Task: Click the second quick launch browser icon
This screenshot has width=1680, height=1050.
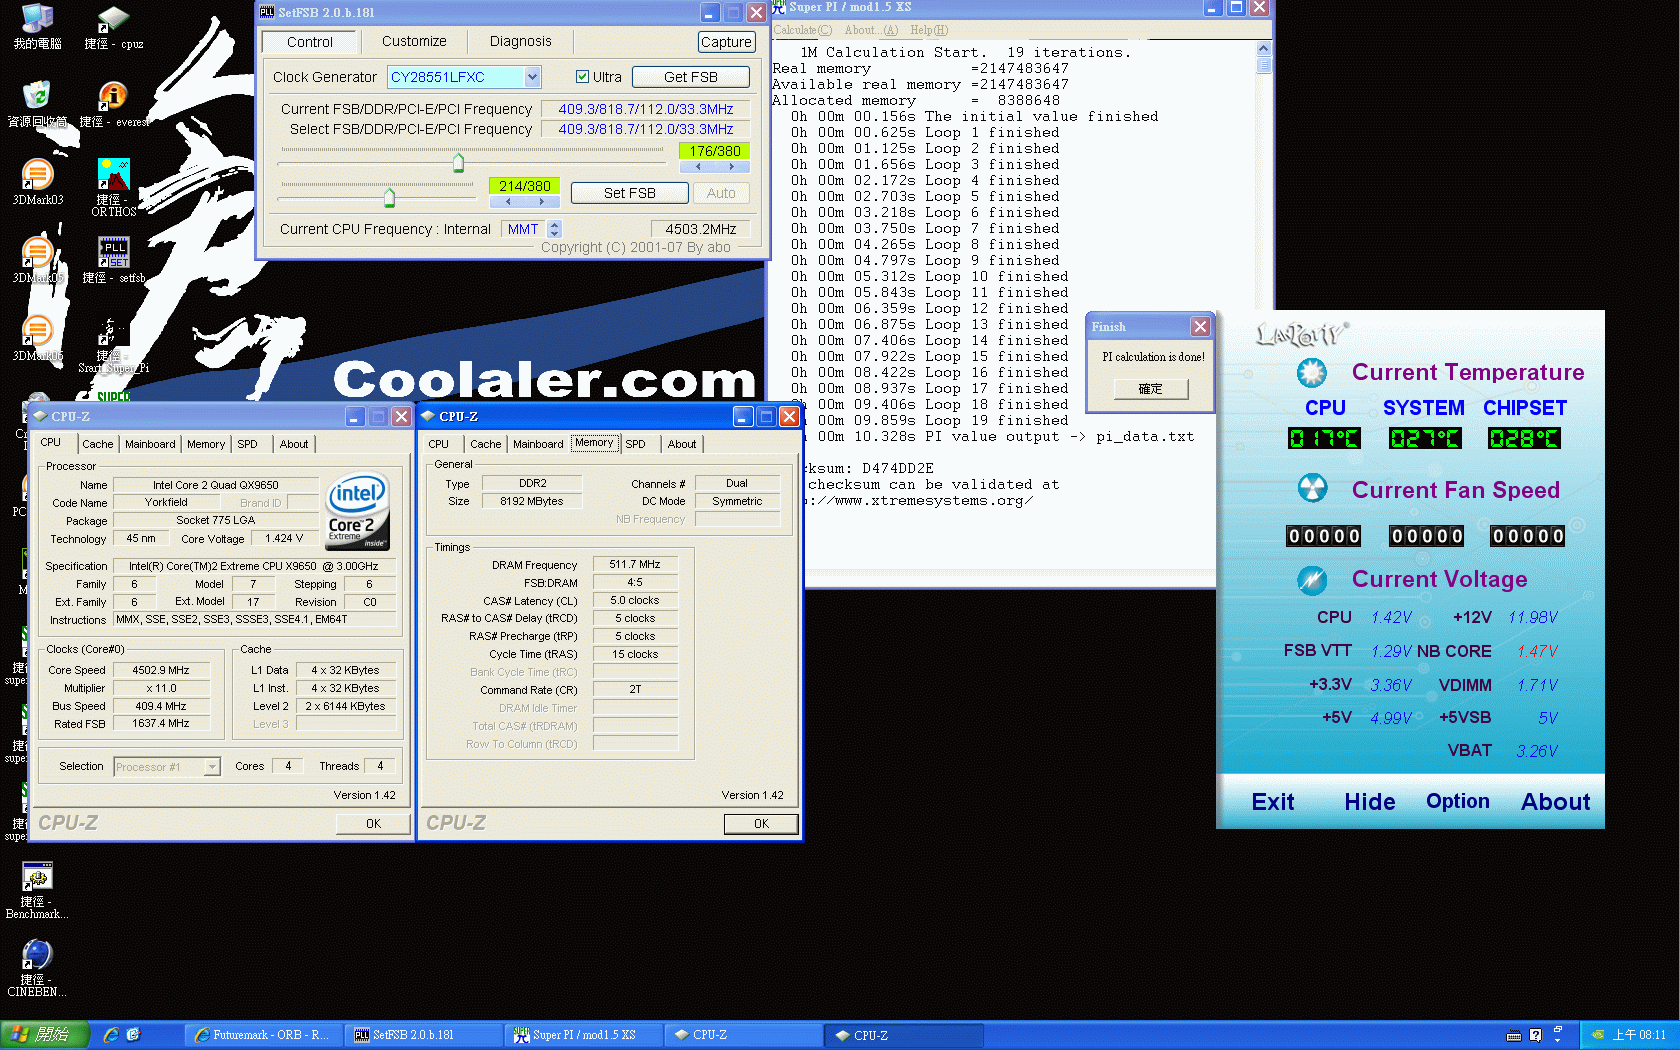Action: 133,1035
